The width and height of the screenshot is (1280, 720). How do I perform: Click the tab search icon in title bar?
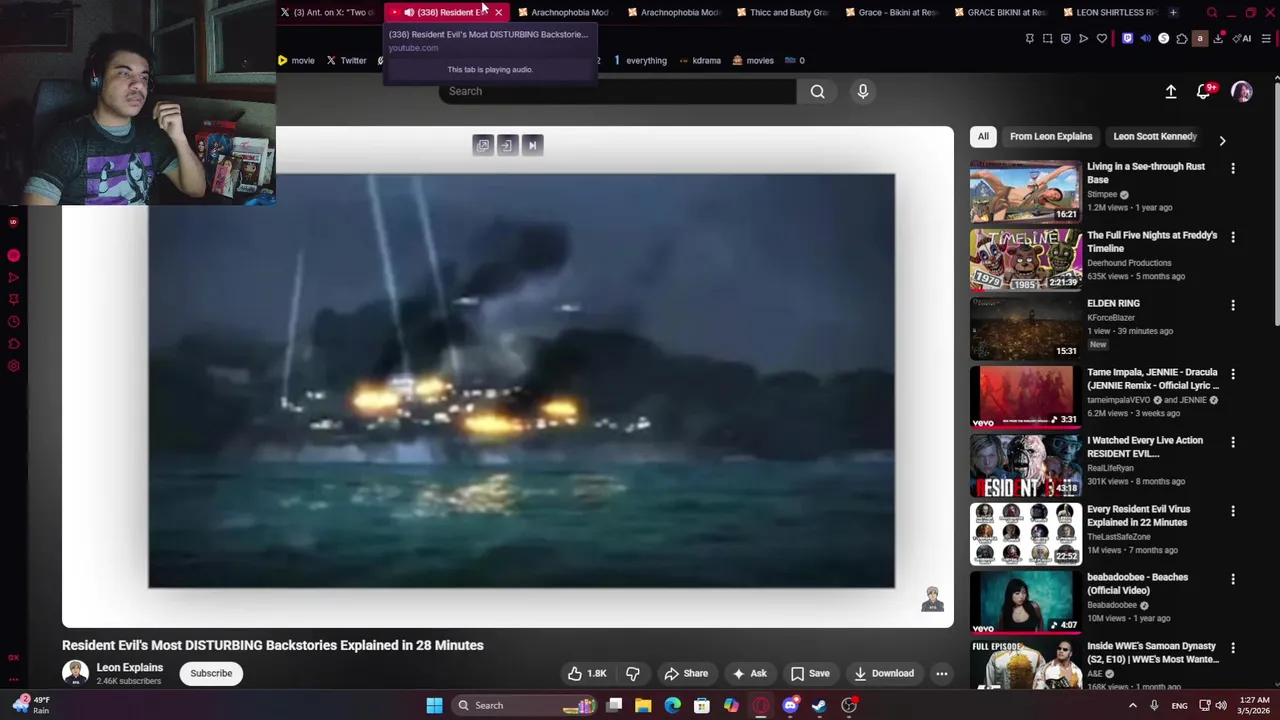tap(1212, 12)
